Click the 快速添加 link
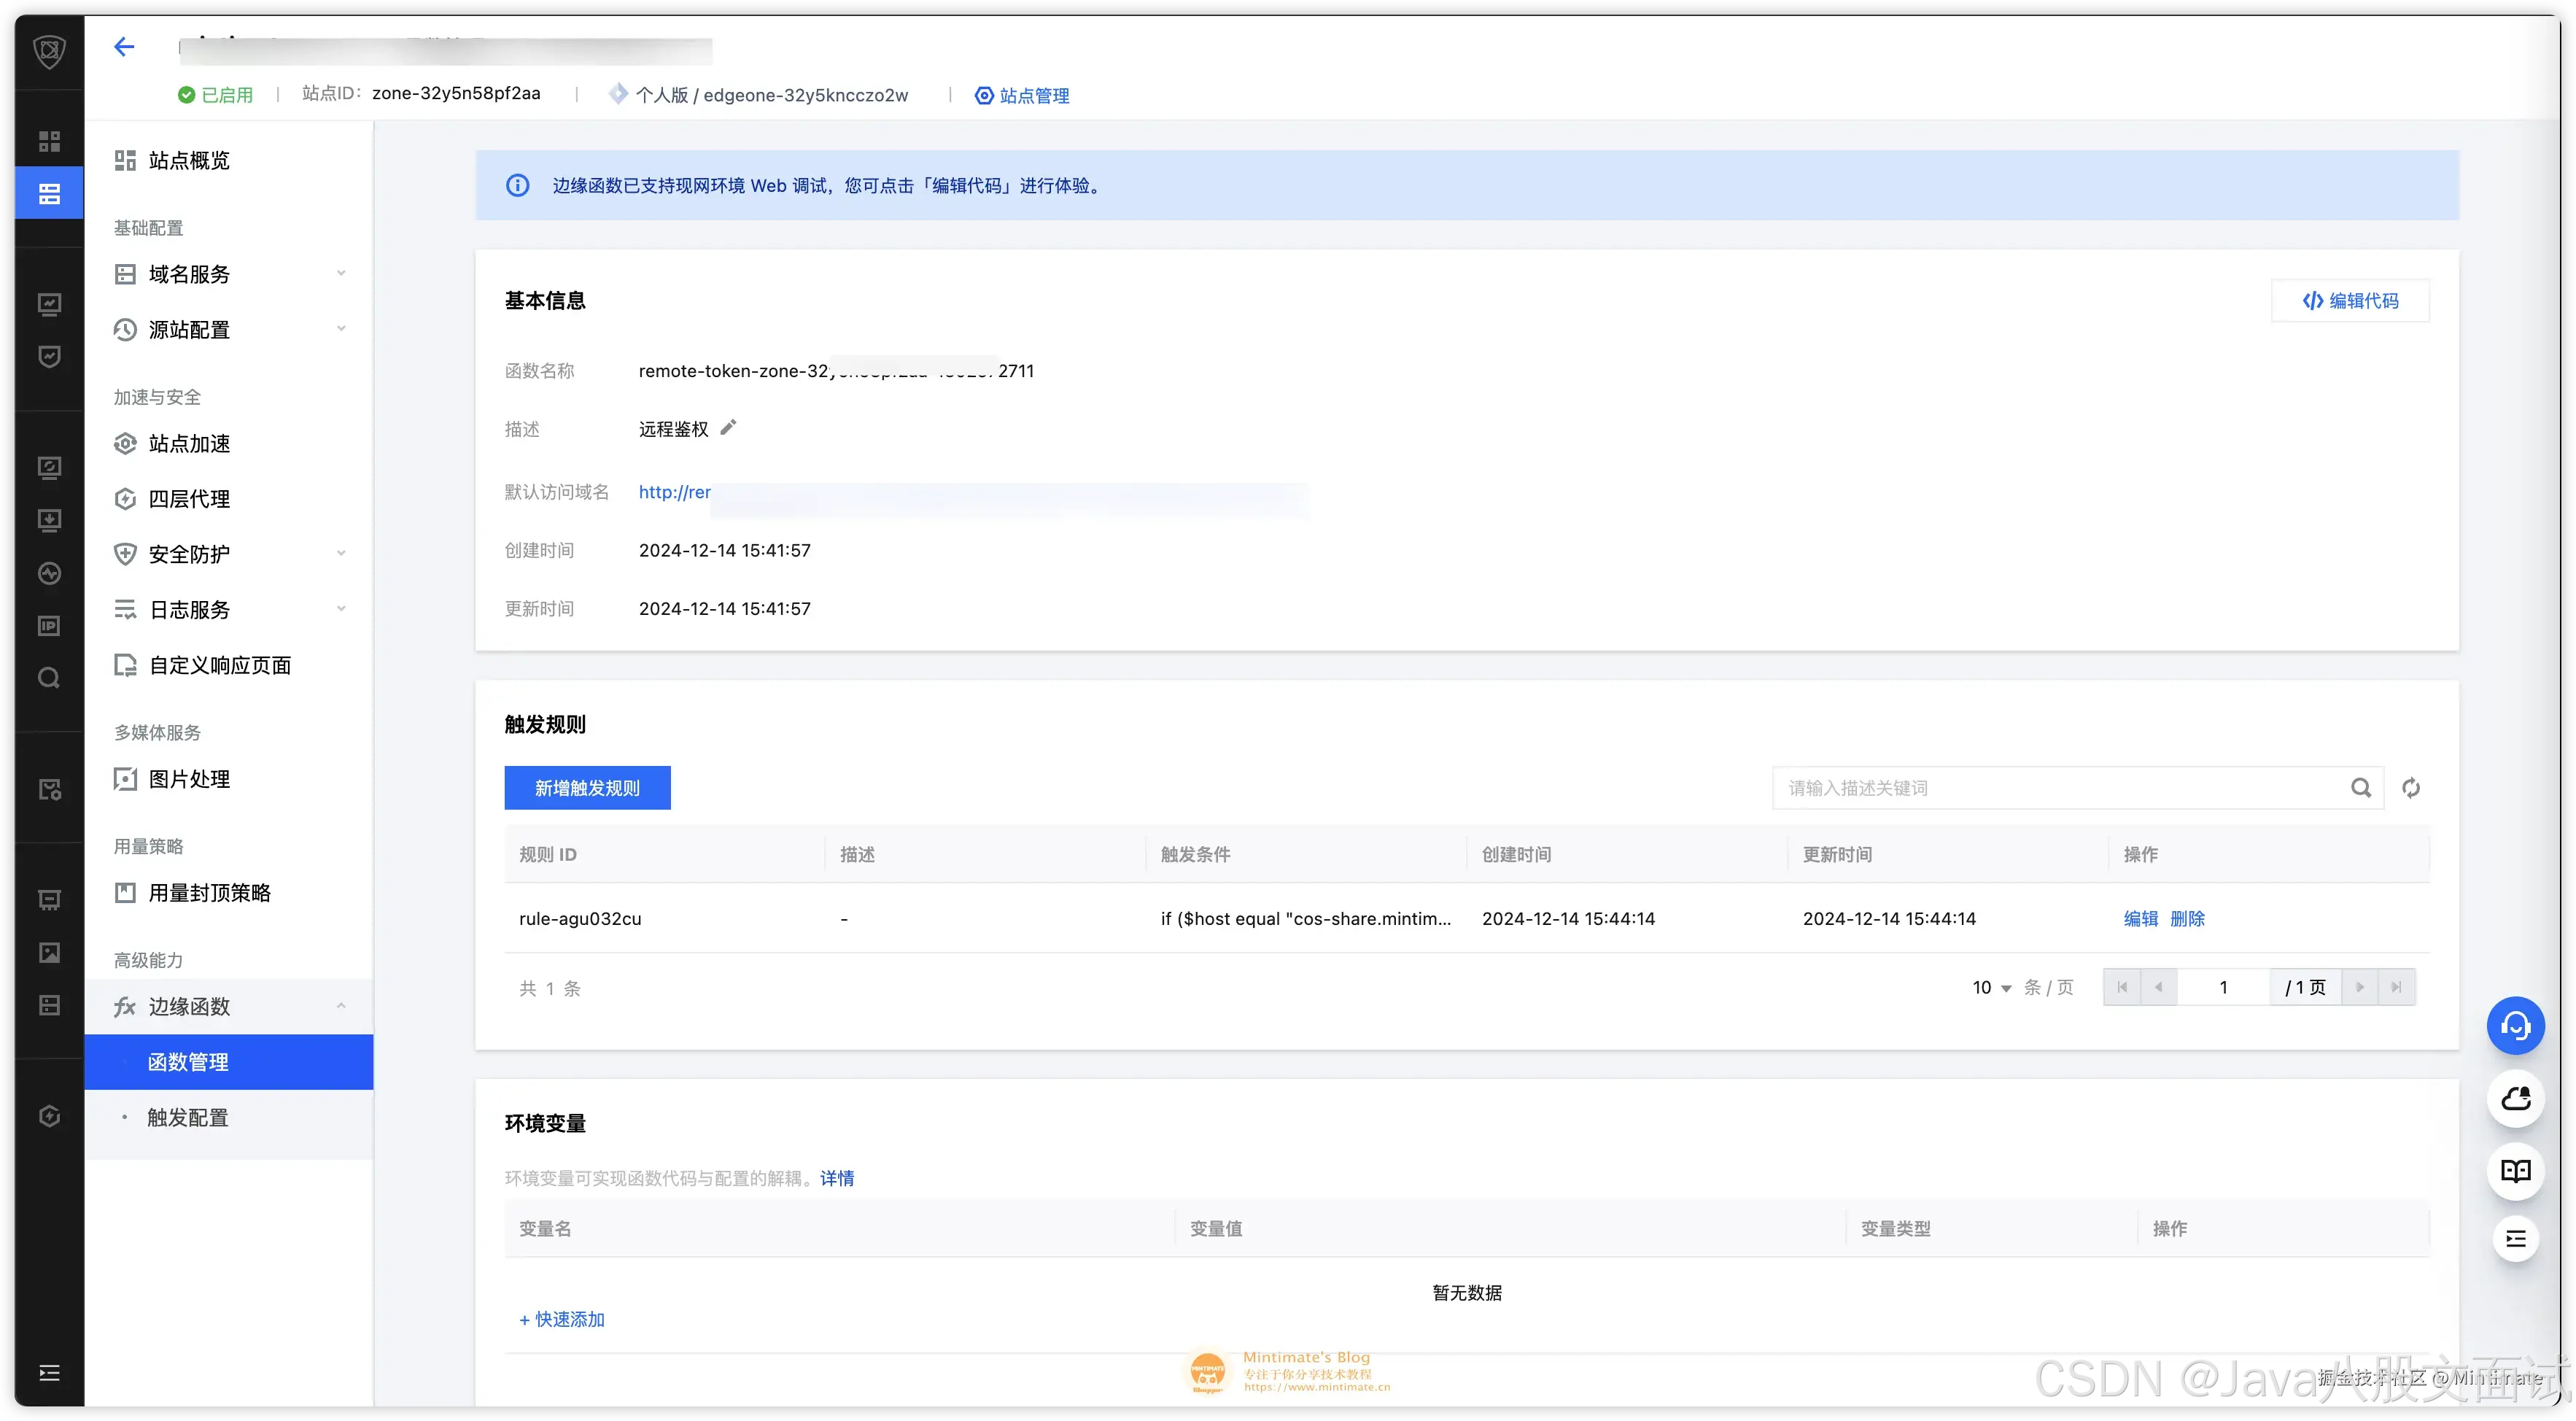 562,1320
